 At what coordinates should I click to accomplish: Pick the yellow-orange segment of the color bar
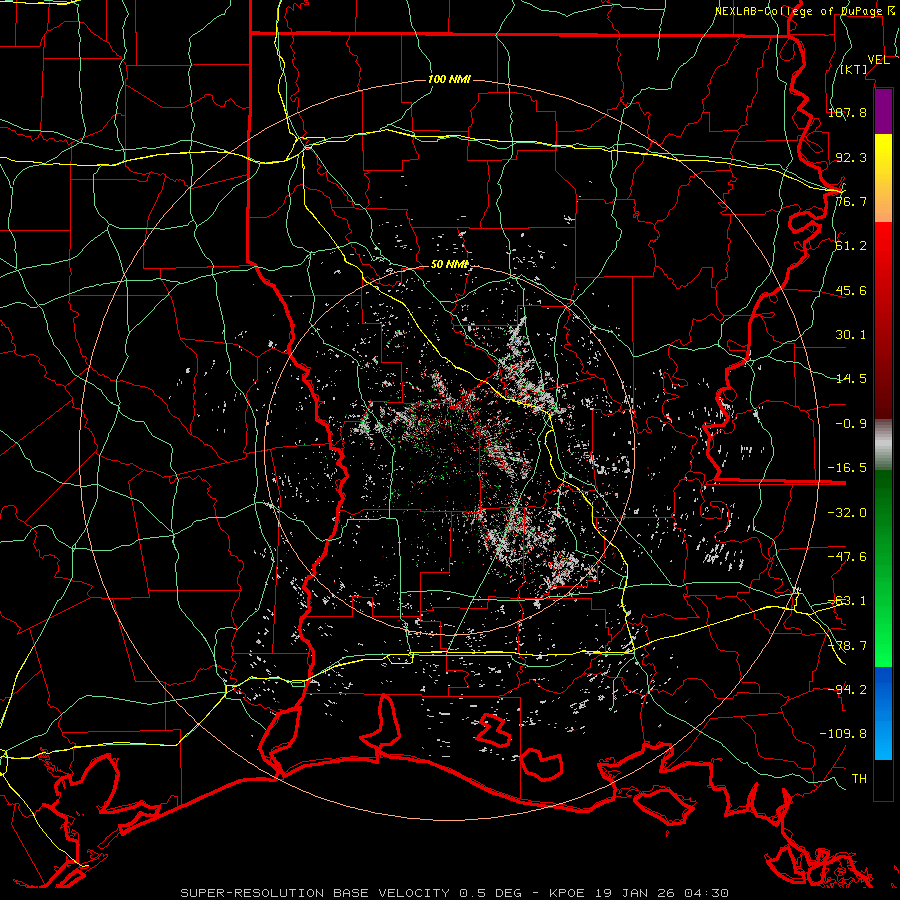[x=883, y=178]
